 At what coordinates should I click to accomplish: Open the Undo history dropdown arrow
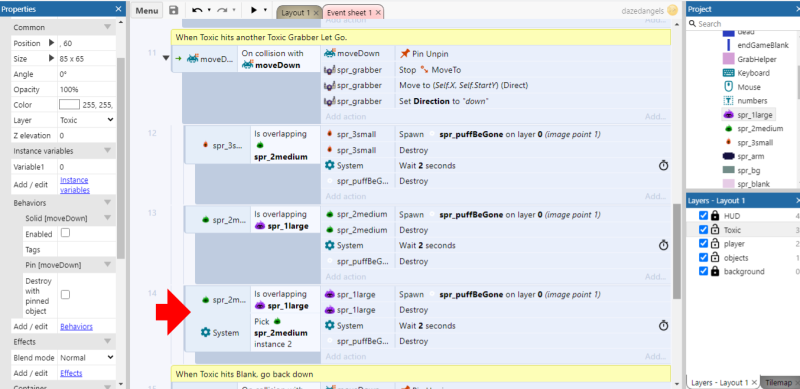coord(209,10)
